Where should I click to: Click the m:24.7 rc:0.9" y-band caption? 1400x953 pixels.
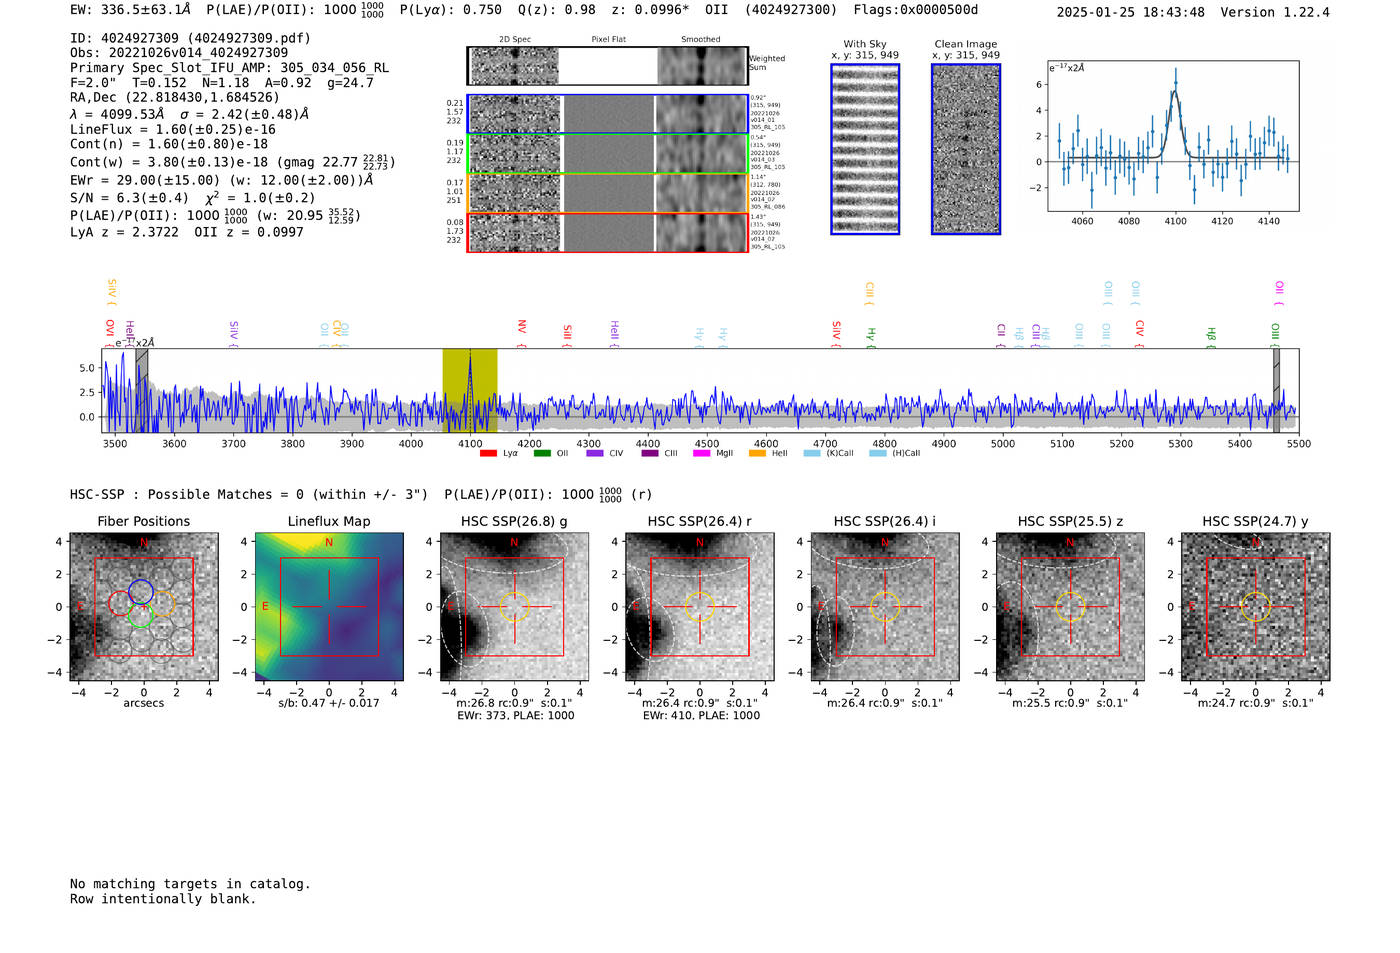[x=1256, y=703]
